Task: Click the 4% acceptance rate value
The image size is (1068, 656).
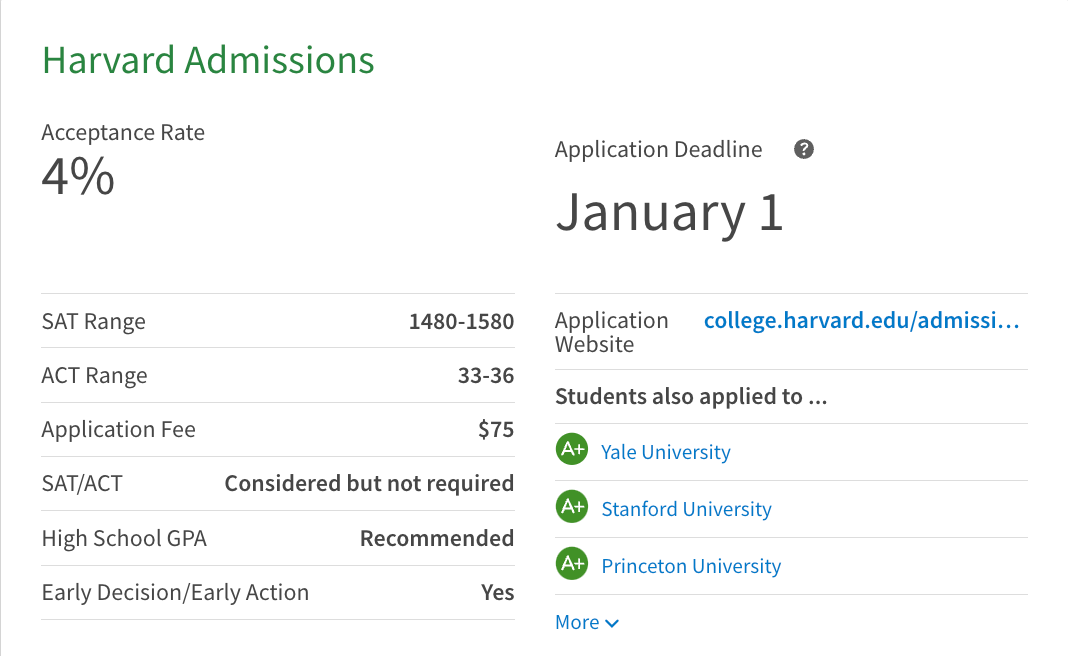Action: [x=78, y=177]
